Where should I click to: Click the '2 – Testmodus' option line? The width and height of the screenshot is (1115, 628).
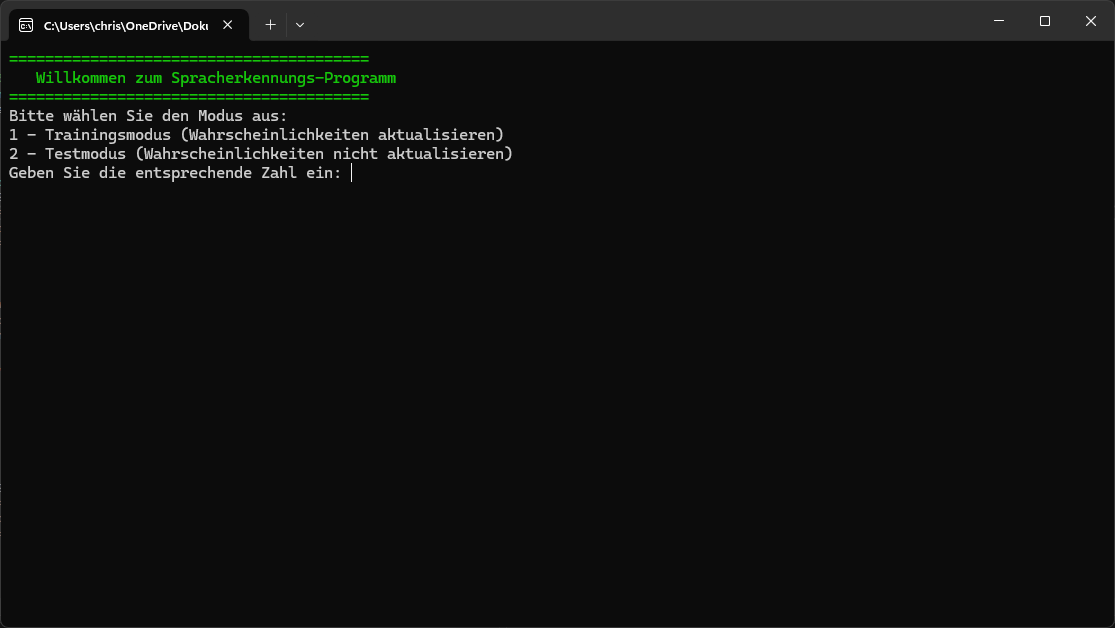(x=260, y=154)
